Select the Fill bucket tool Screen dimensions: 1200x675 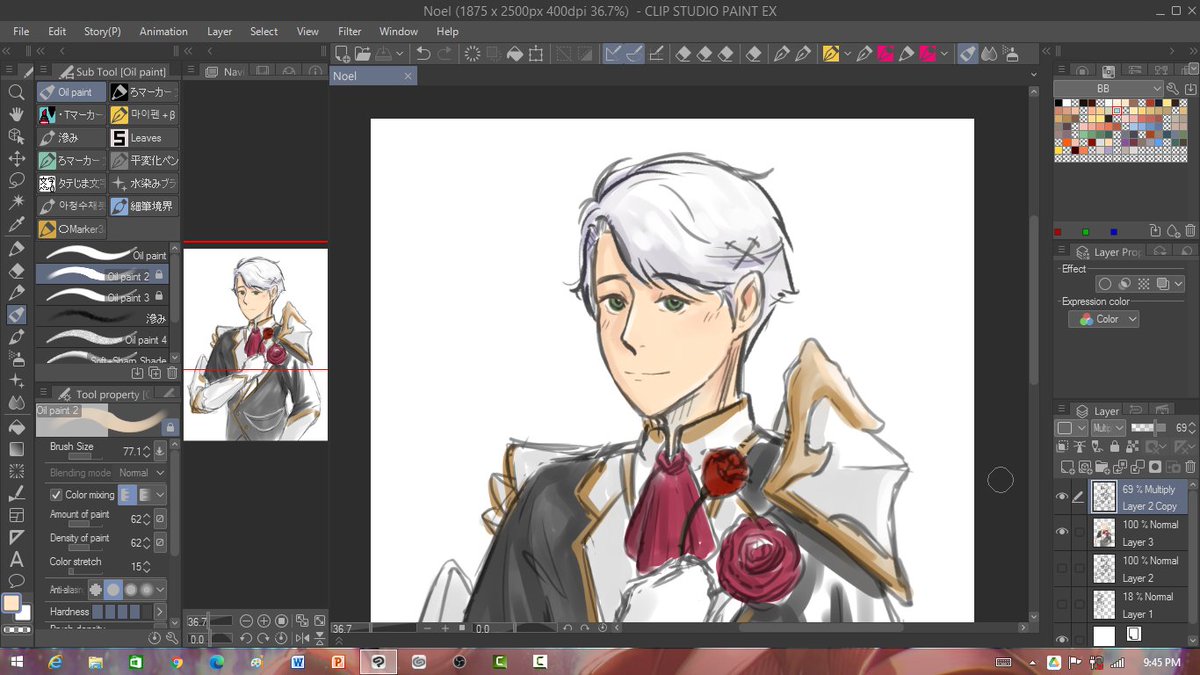coord(16,426)
